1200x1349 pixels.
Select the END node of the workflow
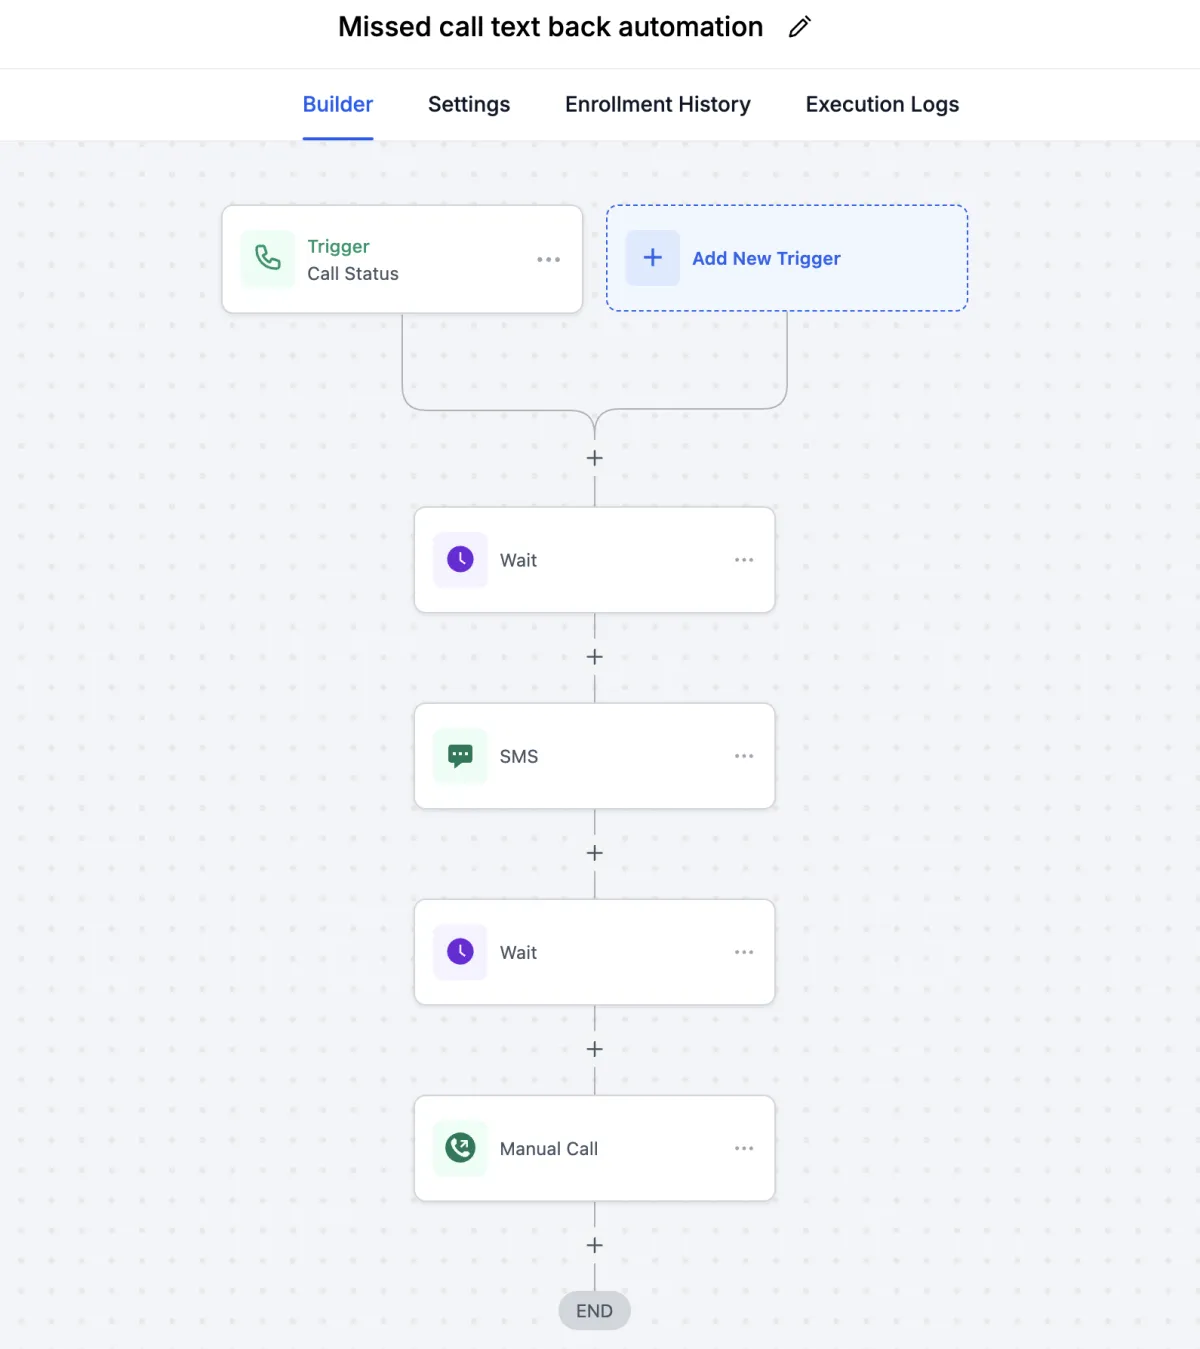pos(594,1311)
